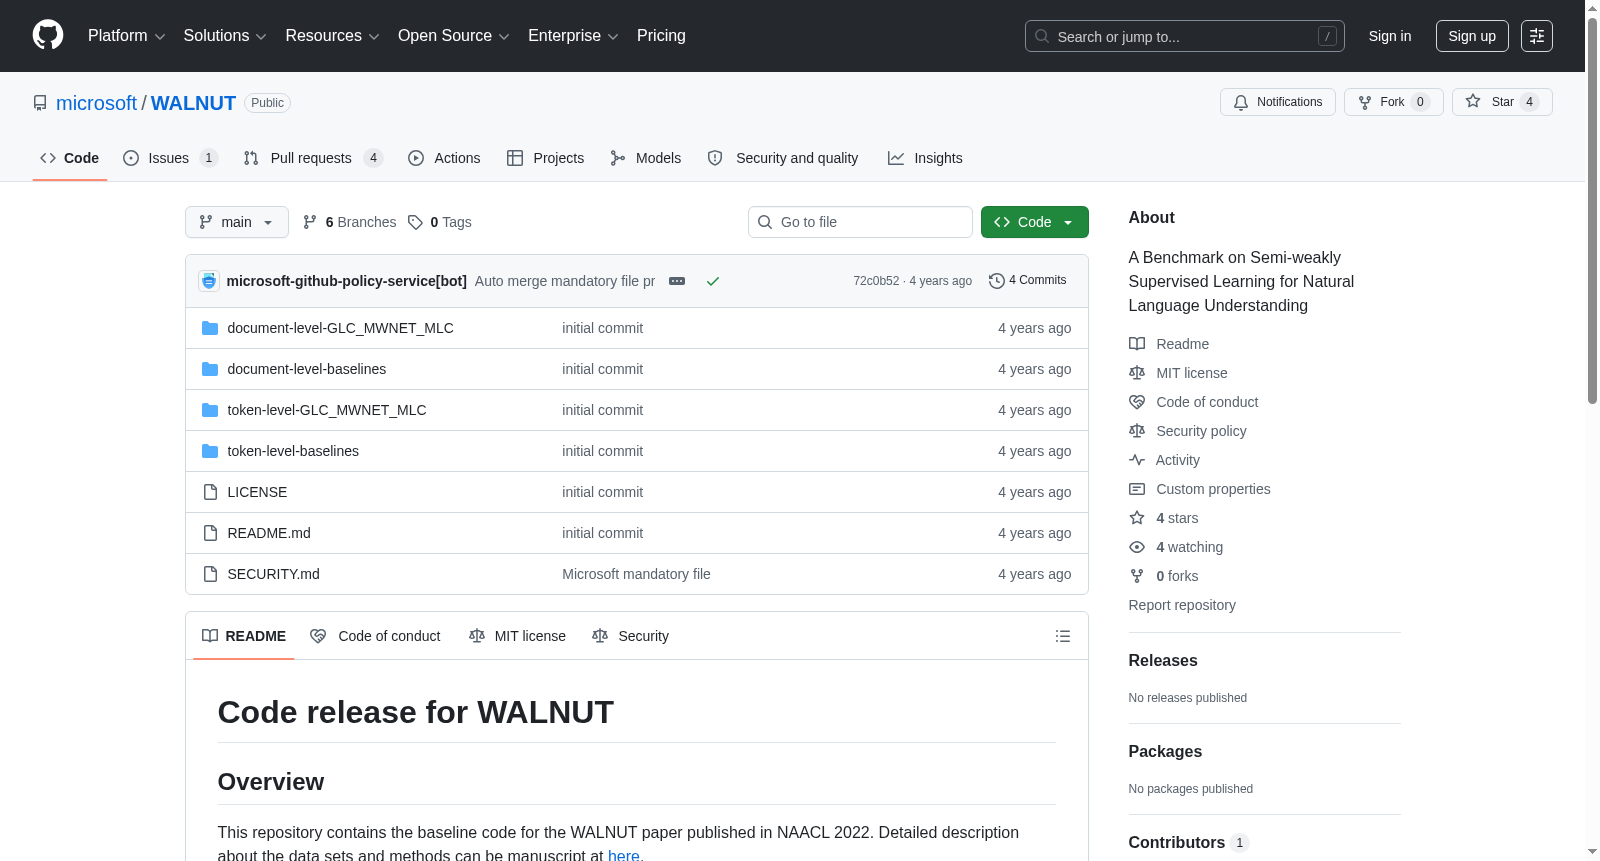Click the heart icon beside Code of conduct

[x=1137, y=402]
